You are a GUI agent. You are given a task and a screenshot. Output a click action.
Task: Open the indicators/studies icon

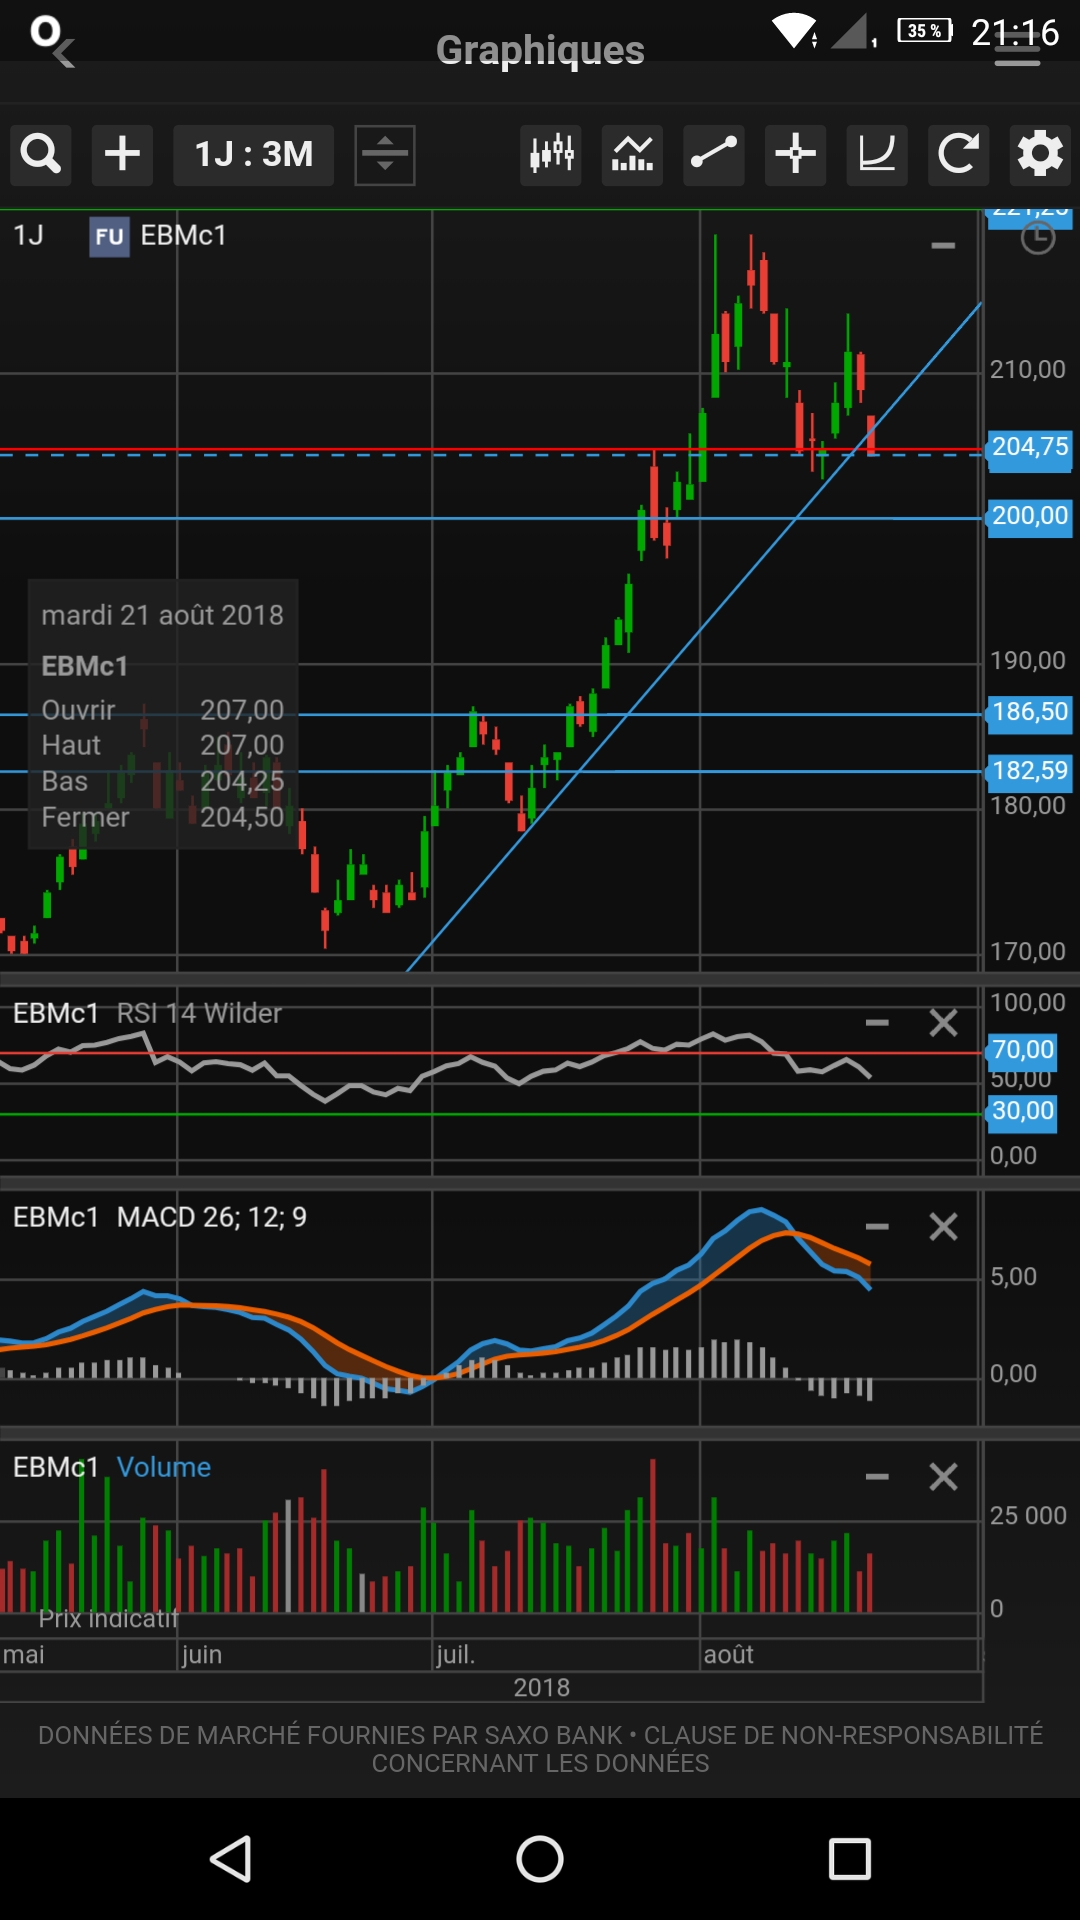632,155
